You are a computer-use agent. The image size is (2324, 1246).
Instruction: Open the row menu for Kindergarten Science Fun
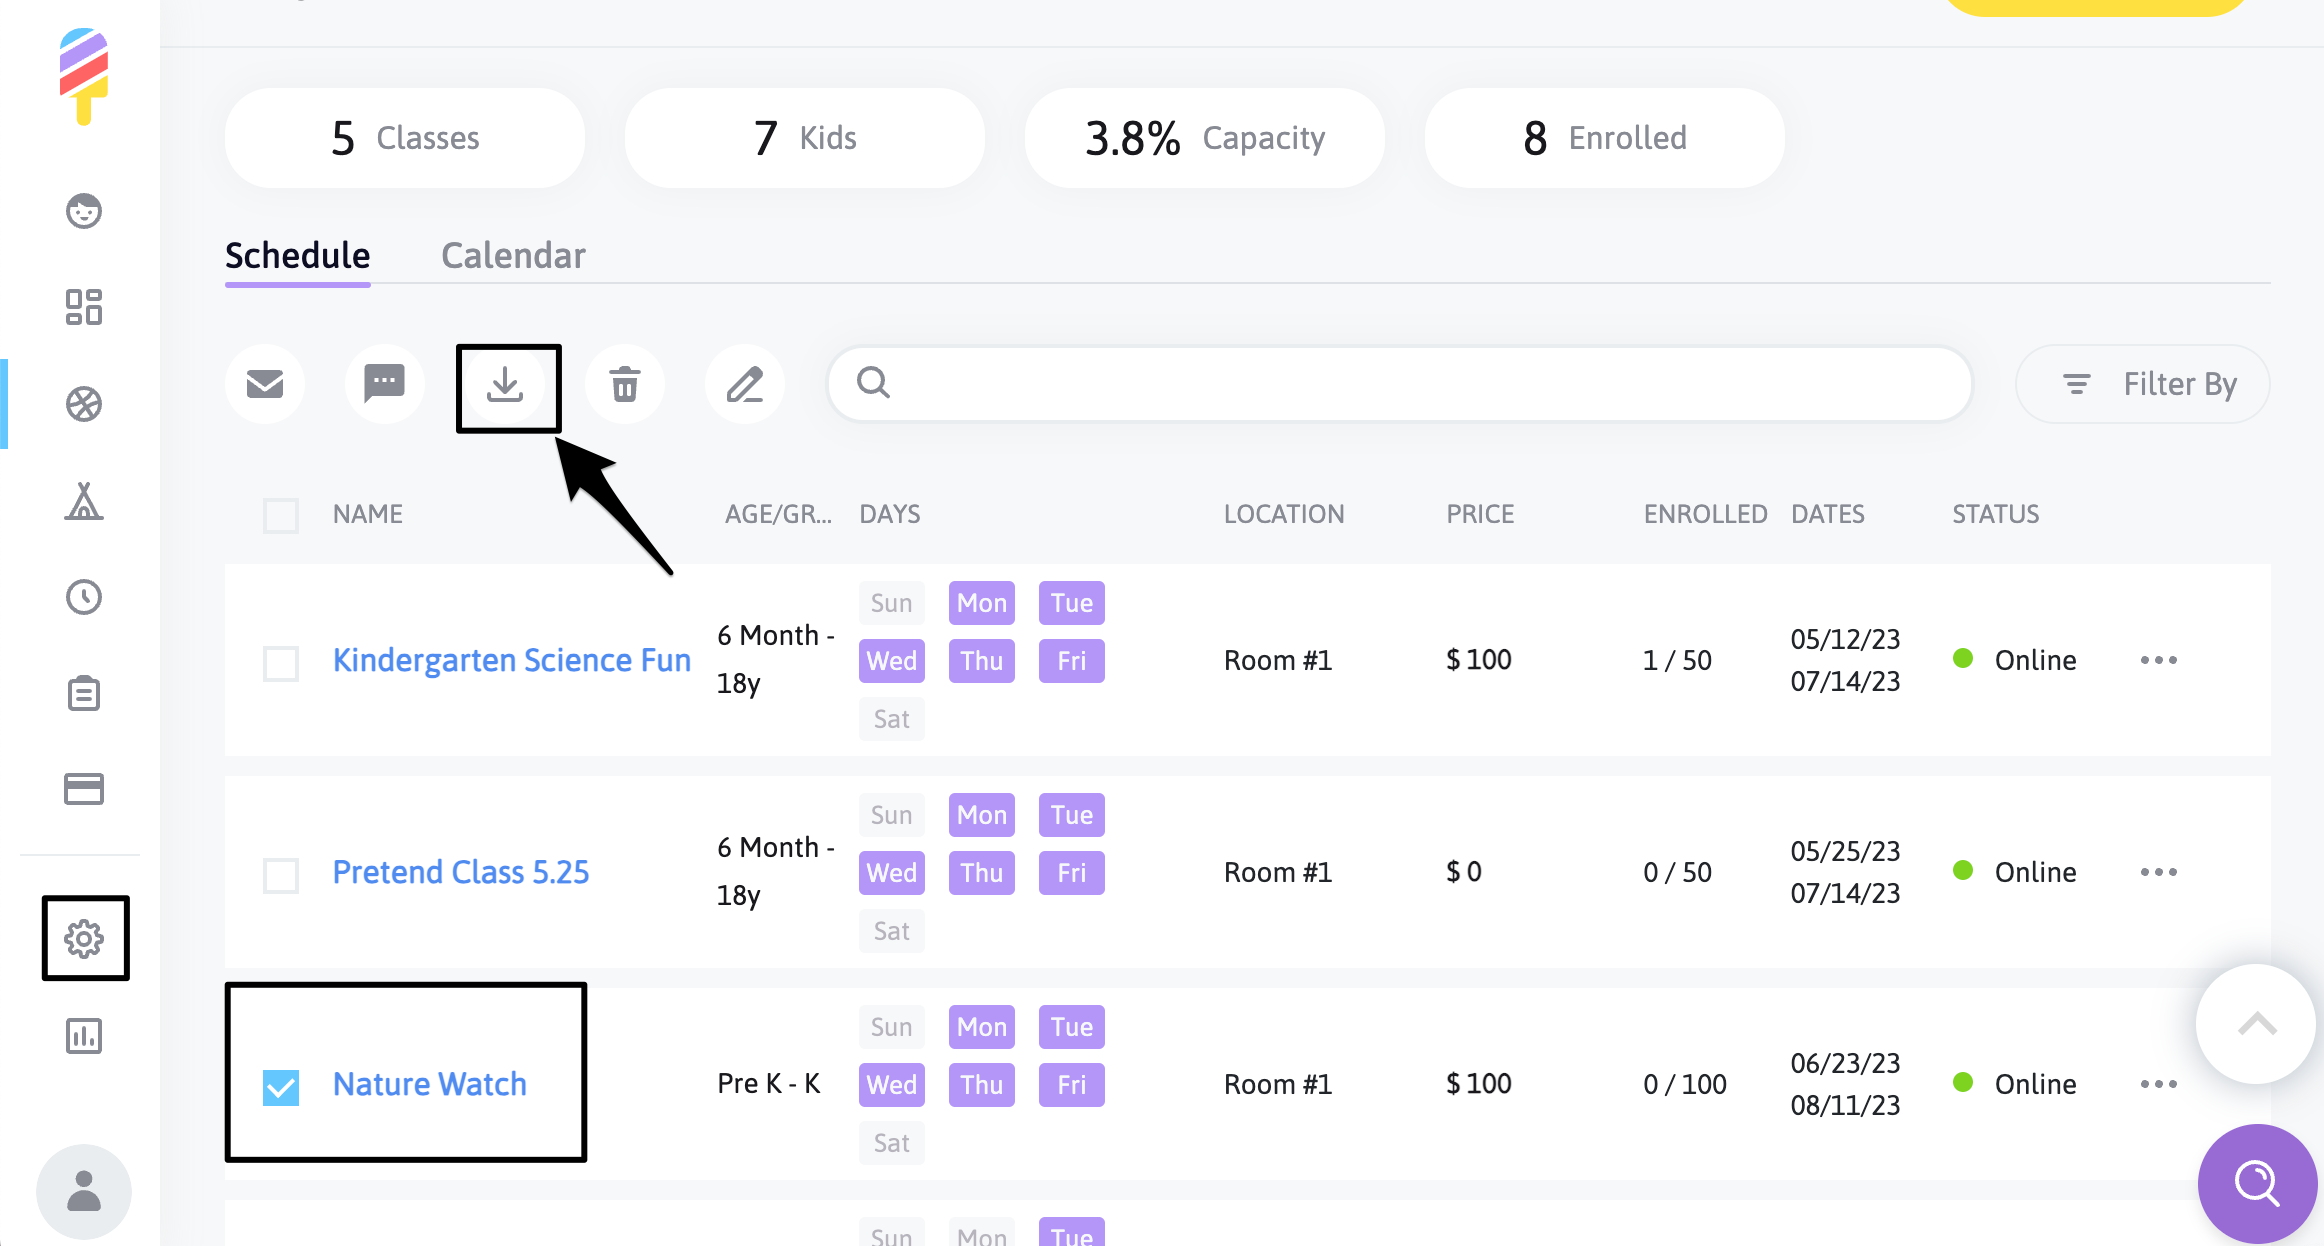coord(2159,660)
